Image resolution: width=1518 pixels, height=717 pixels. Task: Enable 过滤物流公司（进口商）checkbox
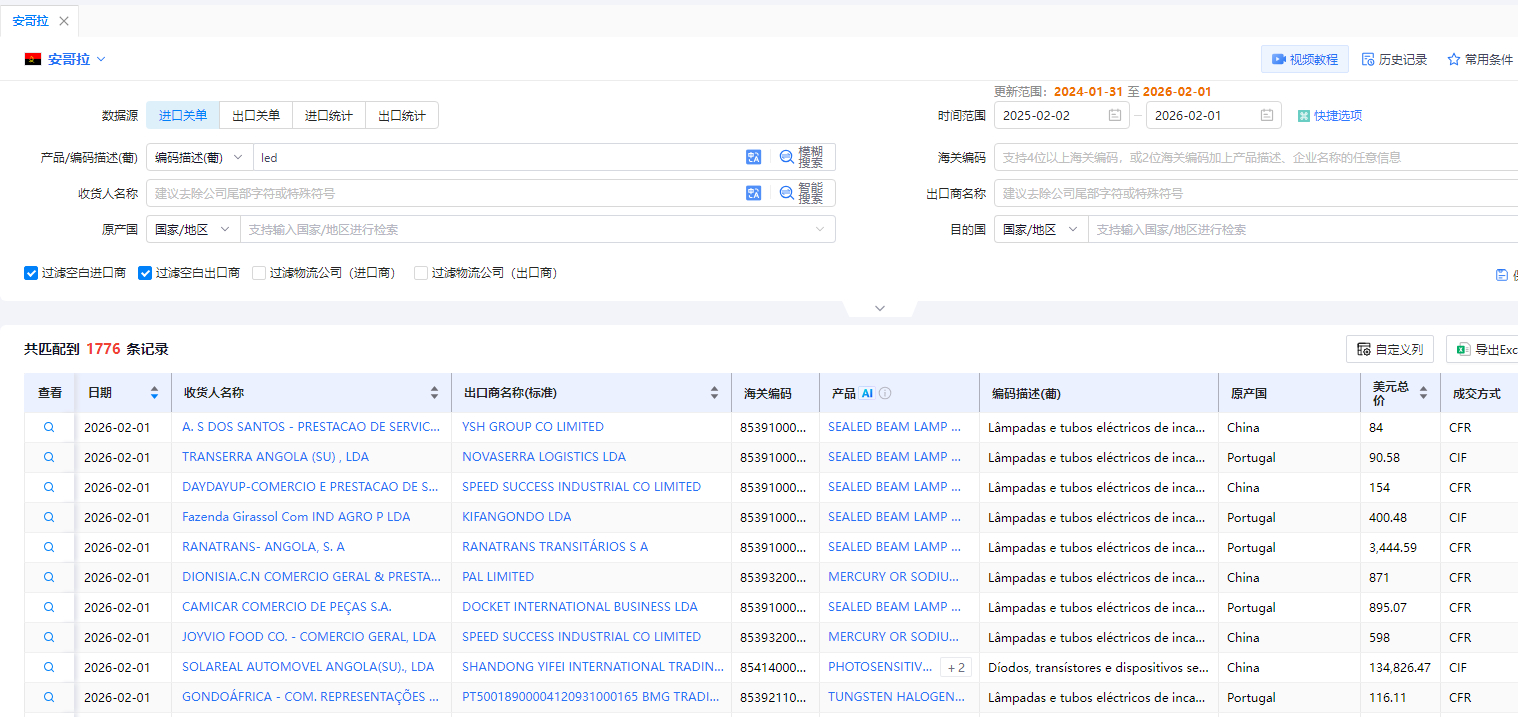[259, 272]
